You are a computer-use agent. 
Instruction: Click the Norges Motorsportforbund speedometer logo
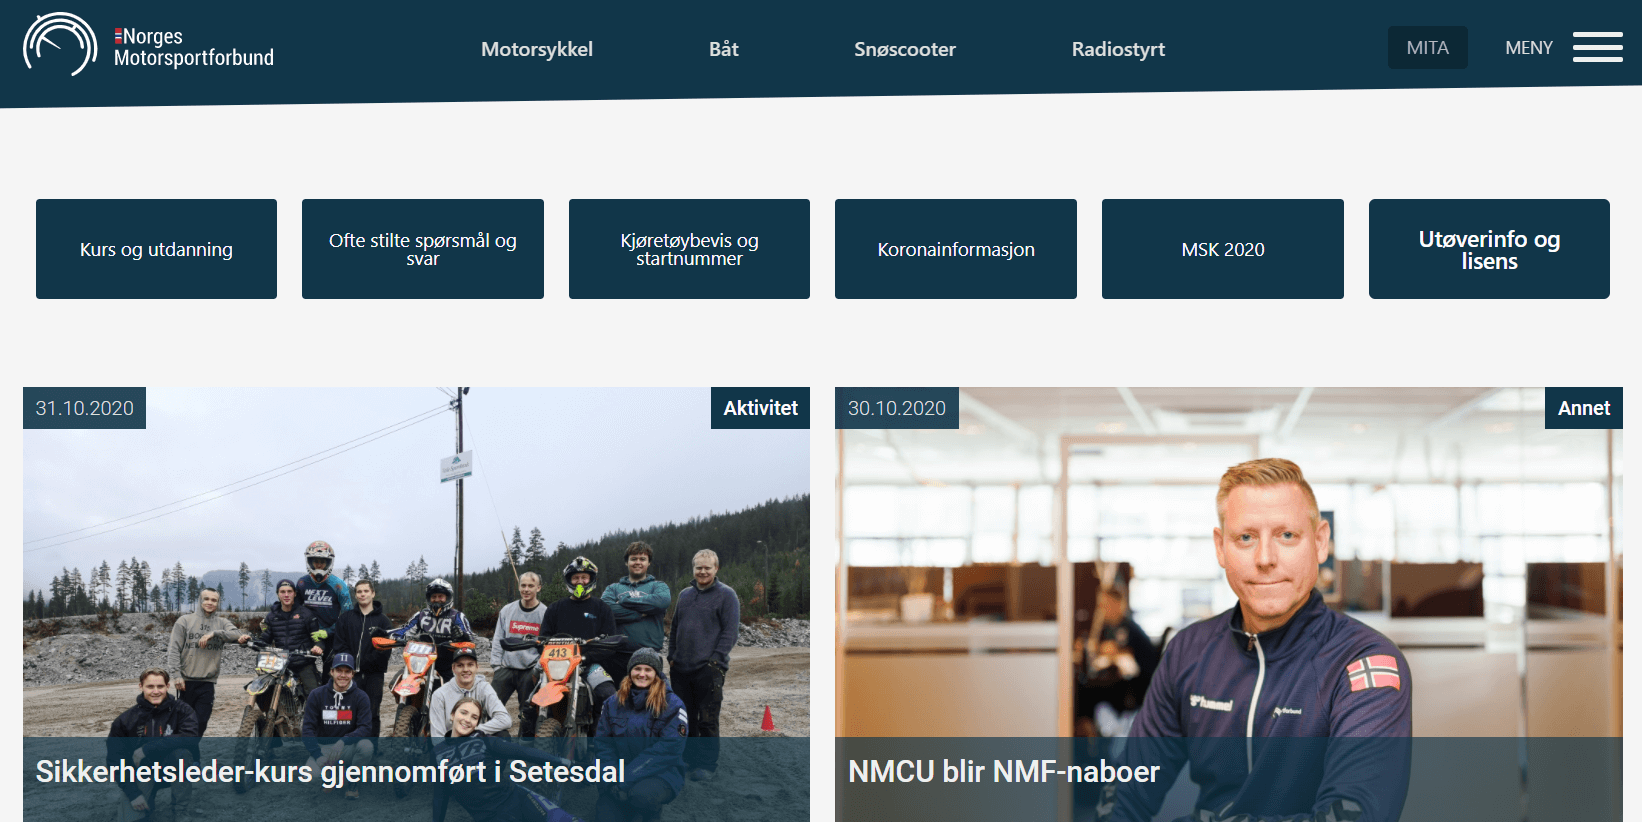[x=60, y=45]
